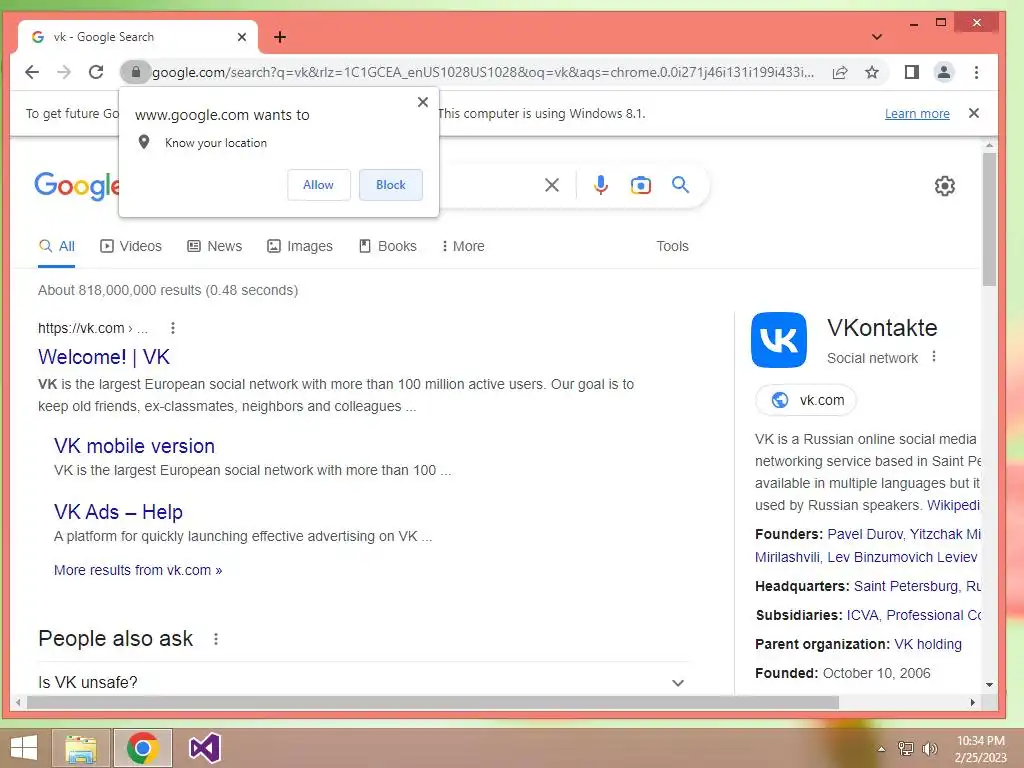Open the side panel icon
This screenshot has width=1024, height=768.
pyautogui.click(x=912, y=72)
